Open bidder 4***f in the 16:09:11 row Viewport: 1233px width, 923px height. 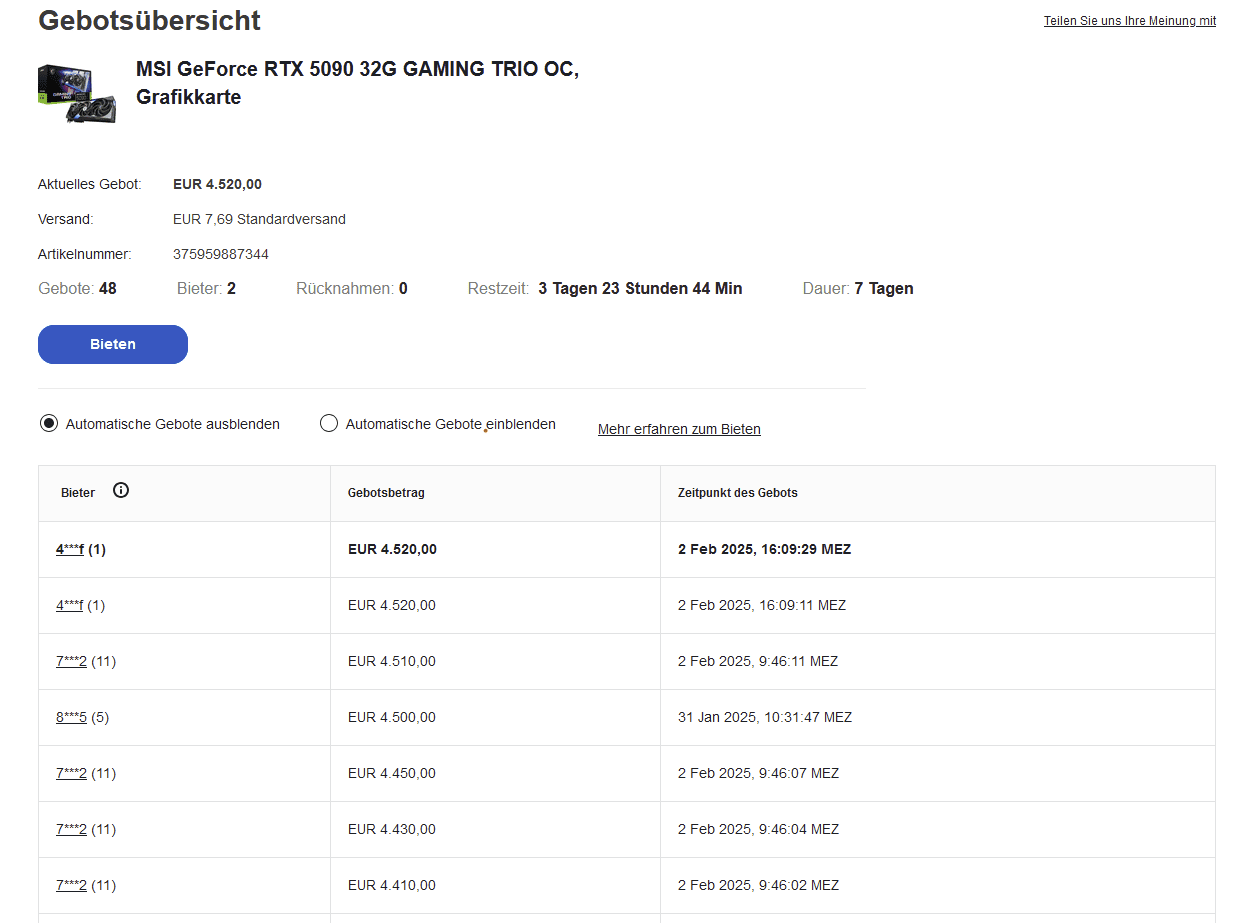click(70, 605)
